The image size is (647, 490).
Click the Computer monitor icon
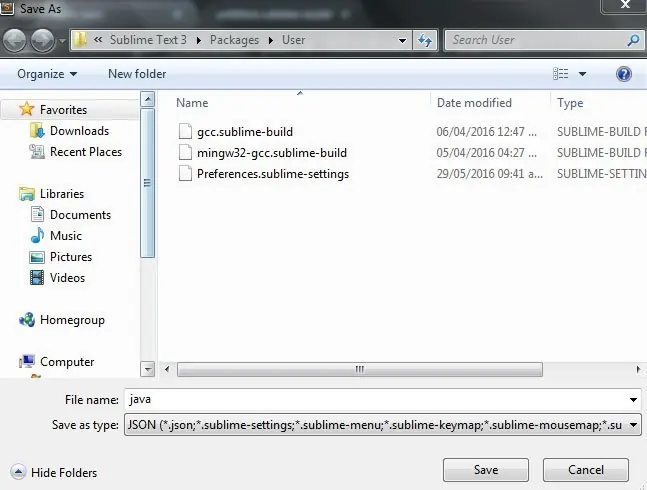(27, 361)
